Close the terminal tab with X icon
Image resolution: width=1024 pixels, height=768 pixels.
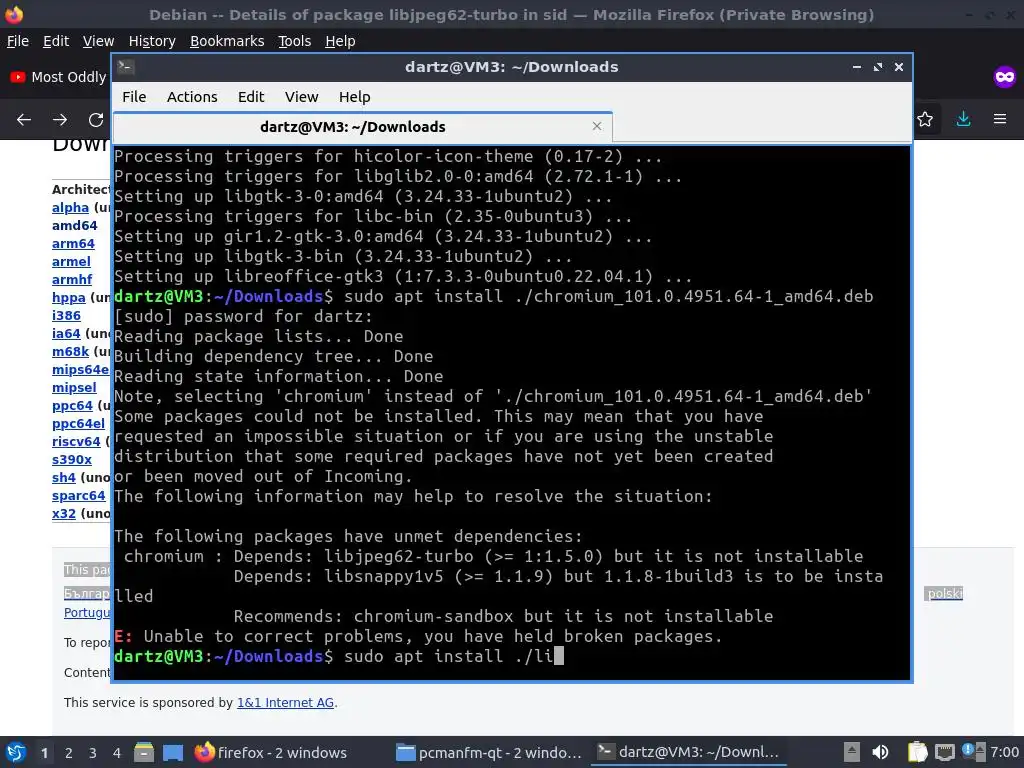tap(597, 126)
